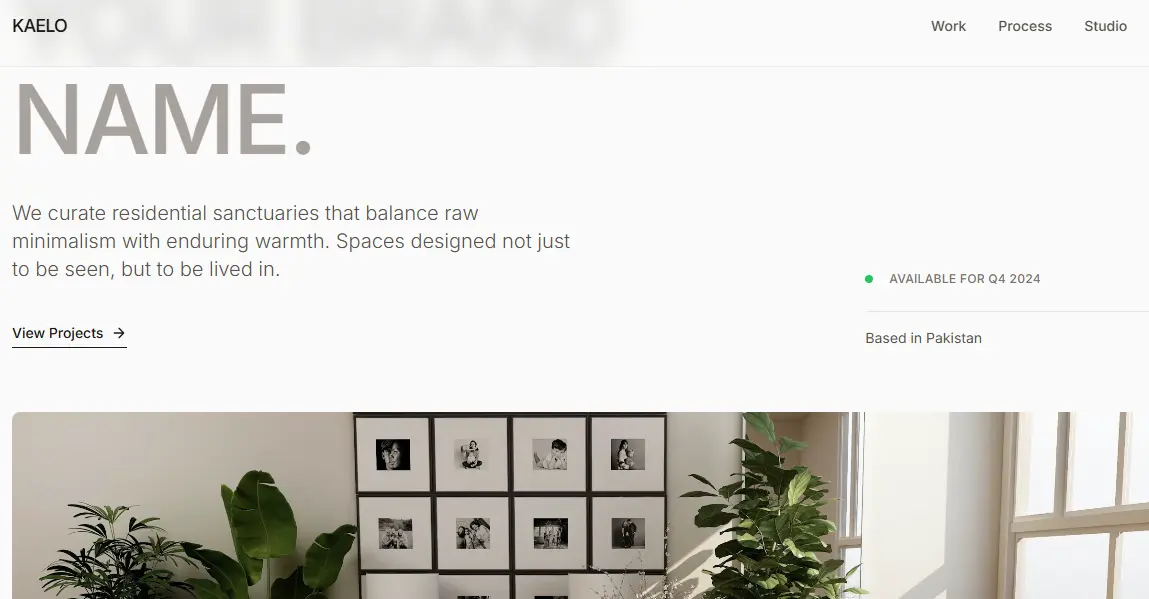Open the Process page

click(x=1024, y=26)
